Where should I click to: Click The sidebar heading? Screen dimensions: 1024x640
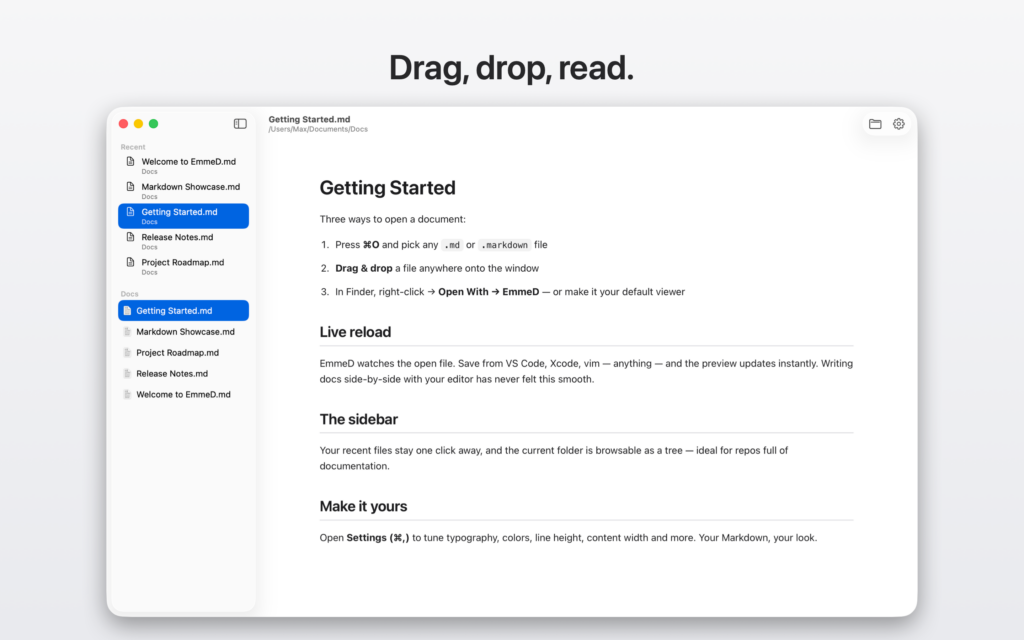tap(359, 419)
